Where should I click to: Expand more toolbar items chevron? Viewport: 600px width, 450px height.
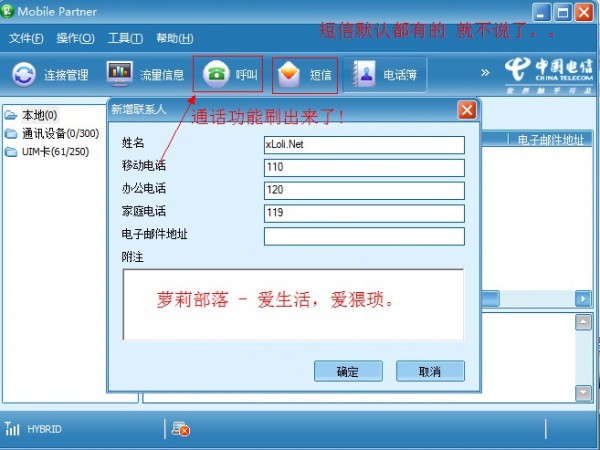(x=485, y=73)
